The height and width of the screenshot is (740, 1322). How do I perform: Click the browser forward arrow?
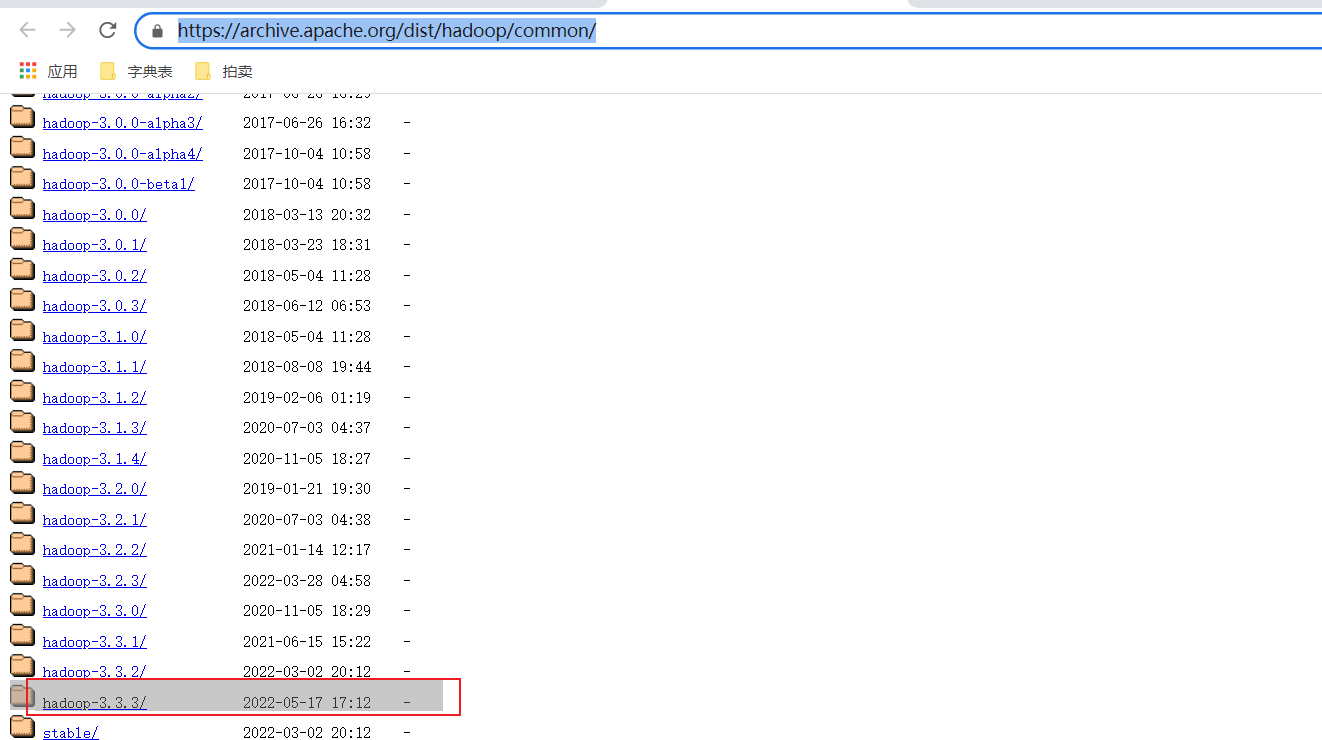pos(68,30)
